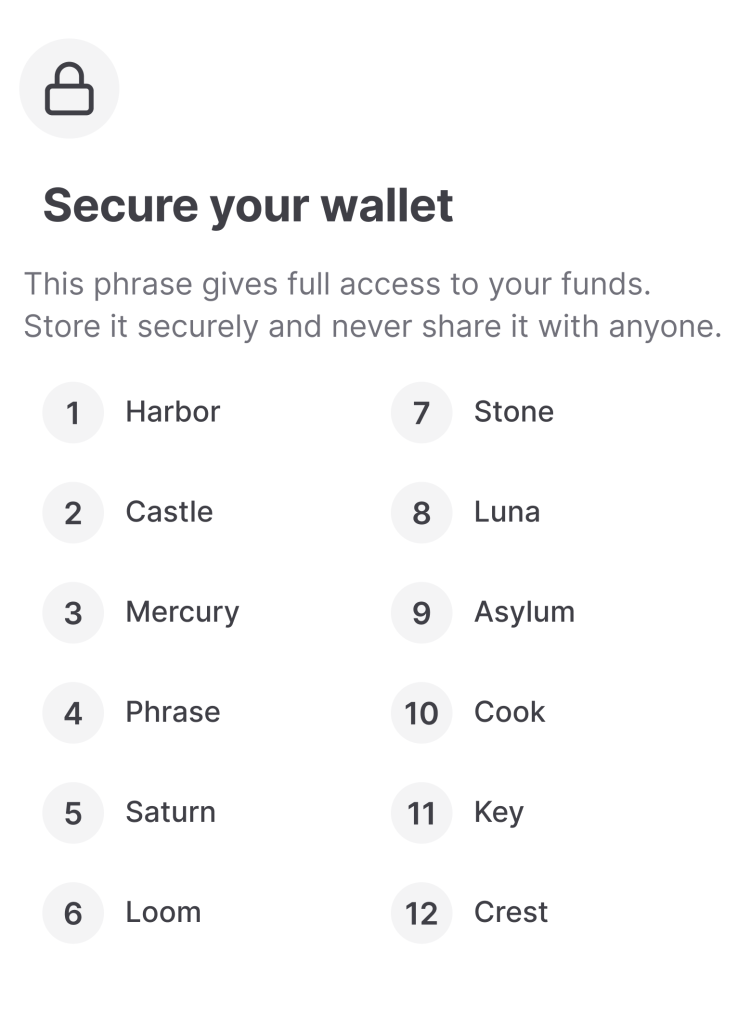This screenshot has height=1024, width=751.
Task: Select the word Mercury
Action: click(183, 613)
